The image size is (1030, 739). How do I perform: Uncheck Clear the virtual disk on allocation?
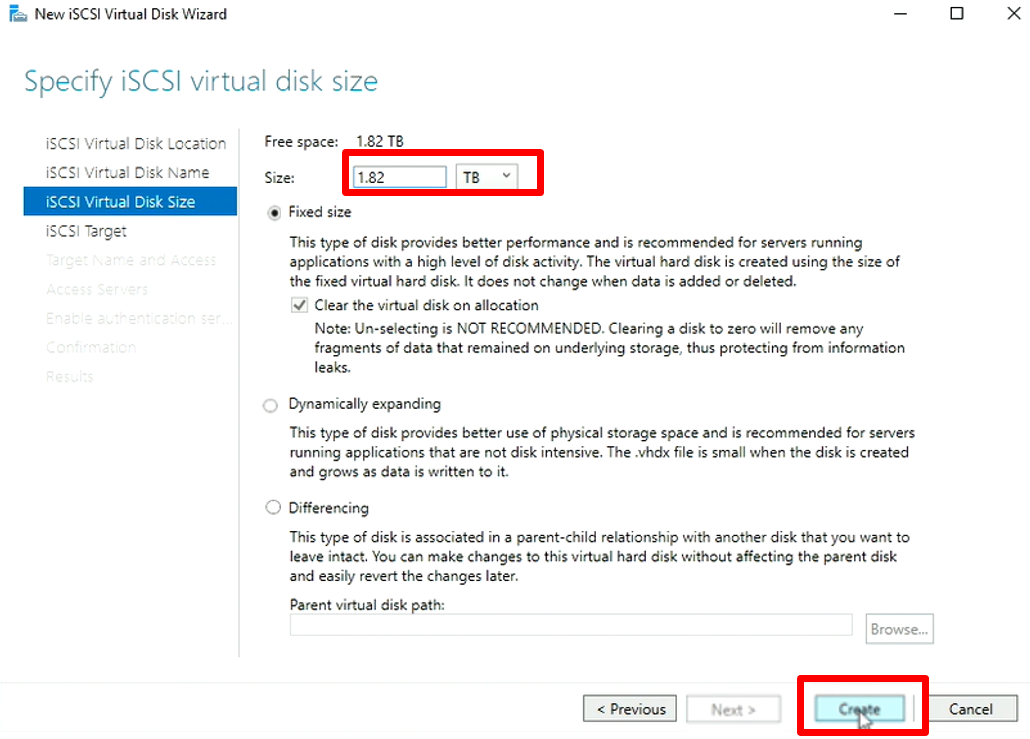pyautogui.click(x=300, y=306)
